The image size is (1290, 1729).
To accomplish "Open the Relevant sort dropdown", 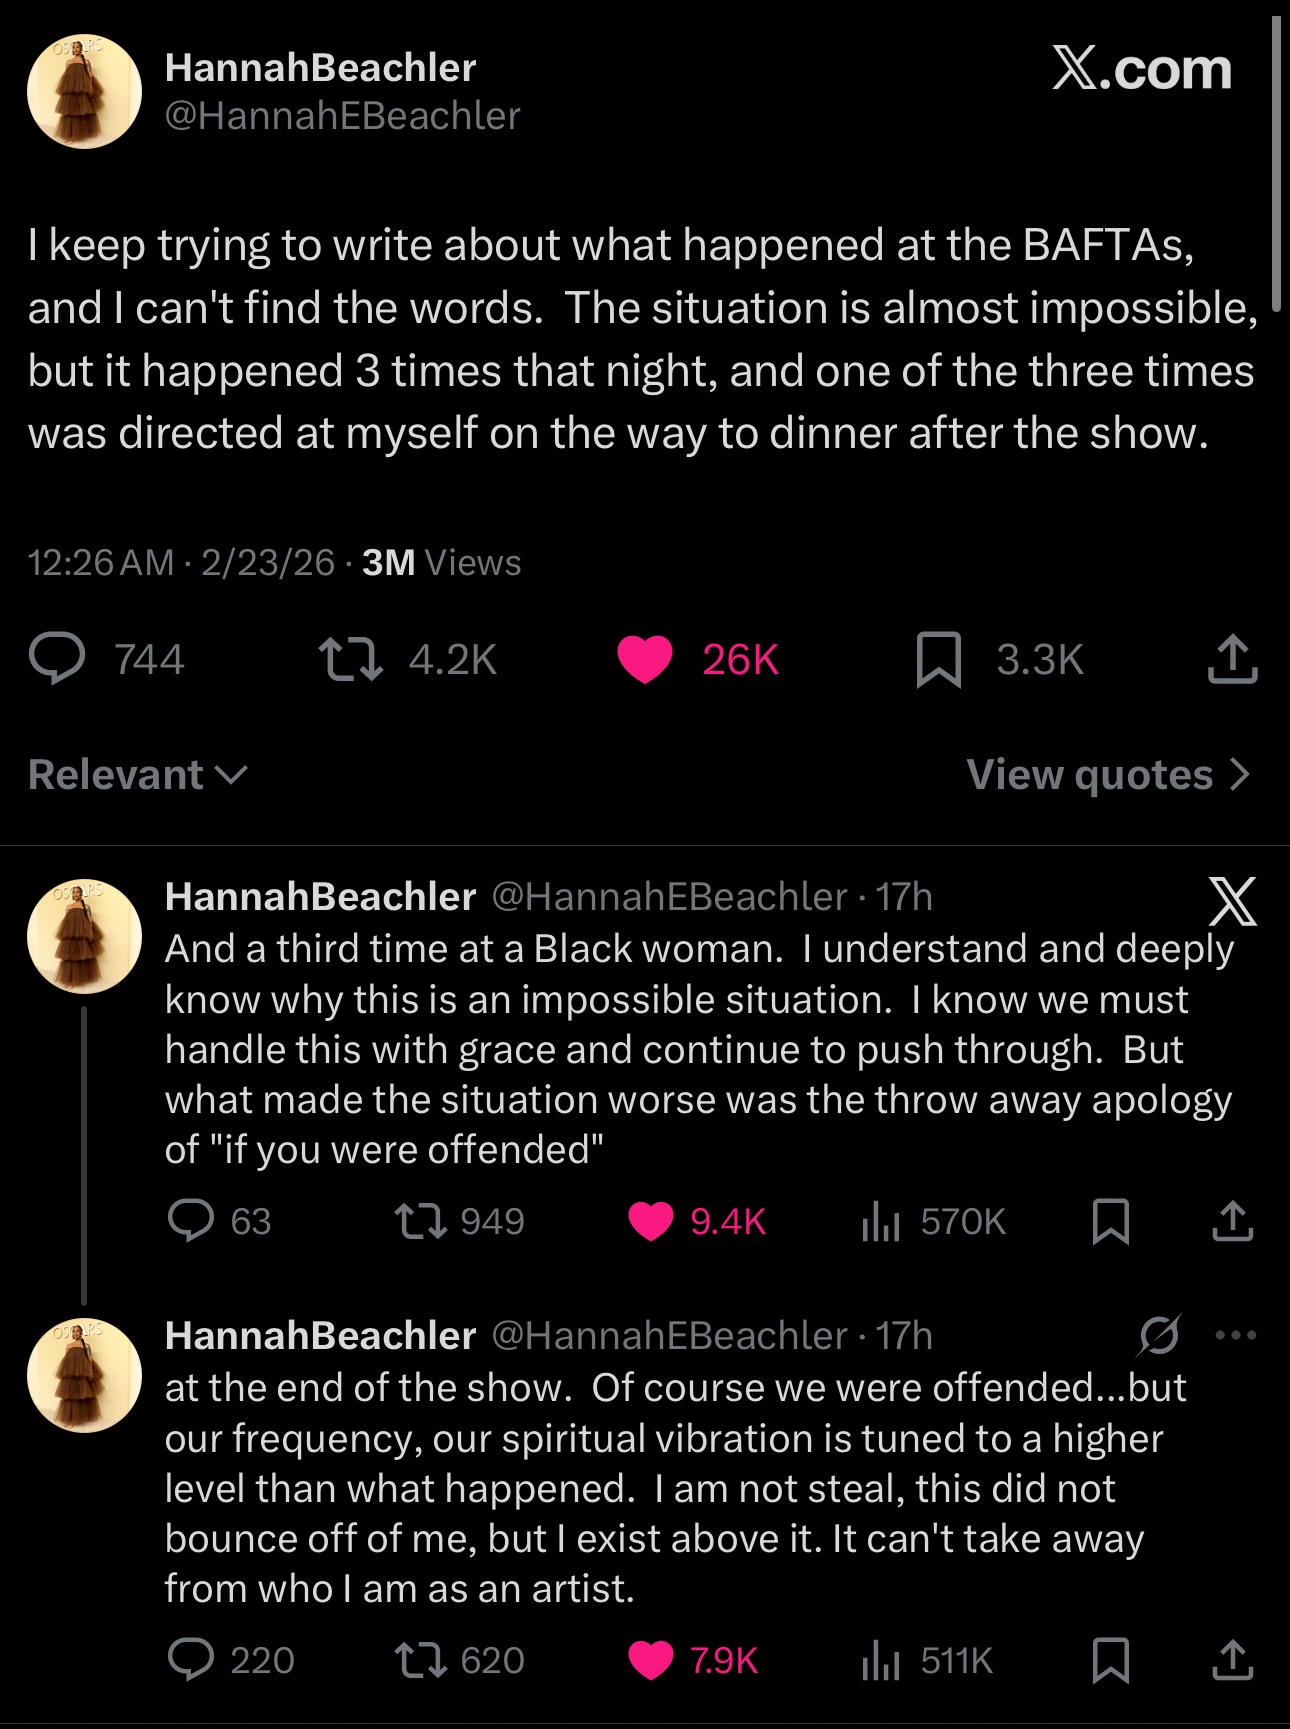I will 138,775.
